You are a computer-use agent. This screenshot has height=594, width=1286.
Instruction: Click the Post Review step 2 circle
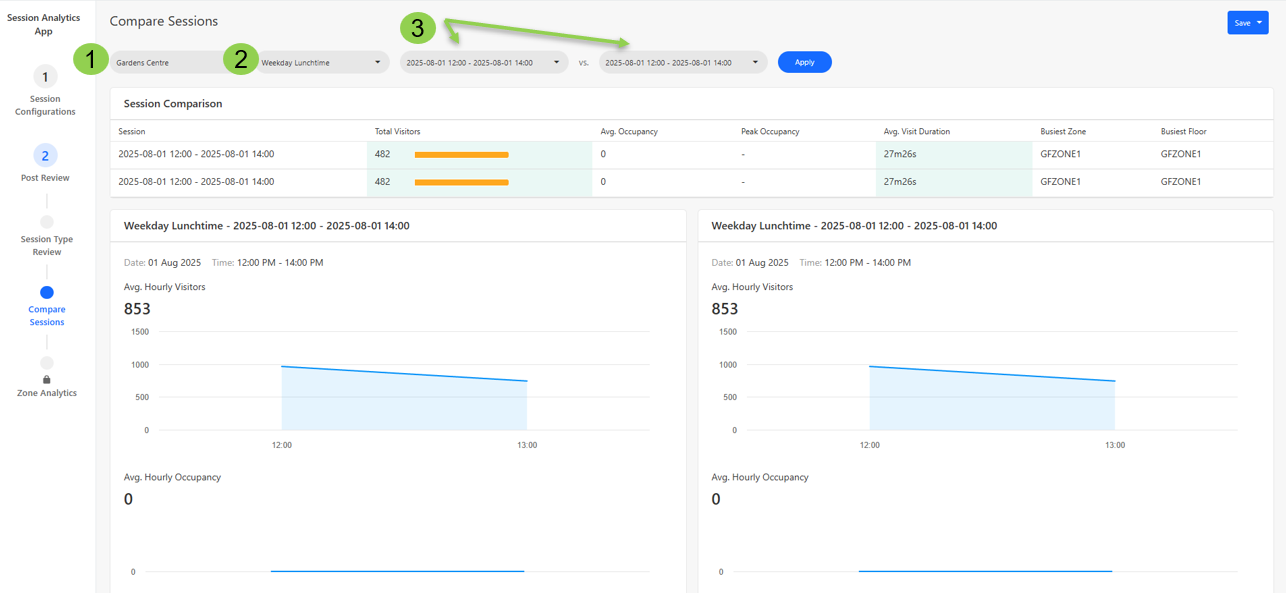[x=45, y=156]
